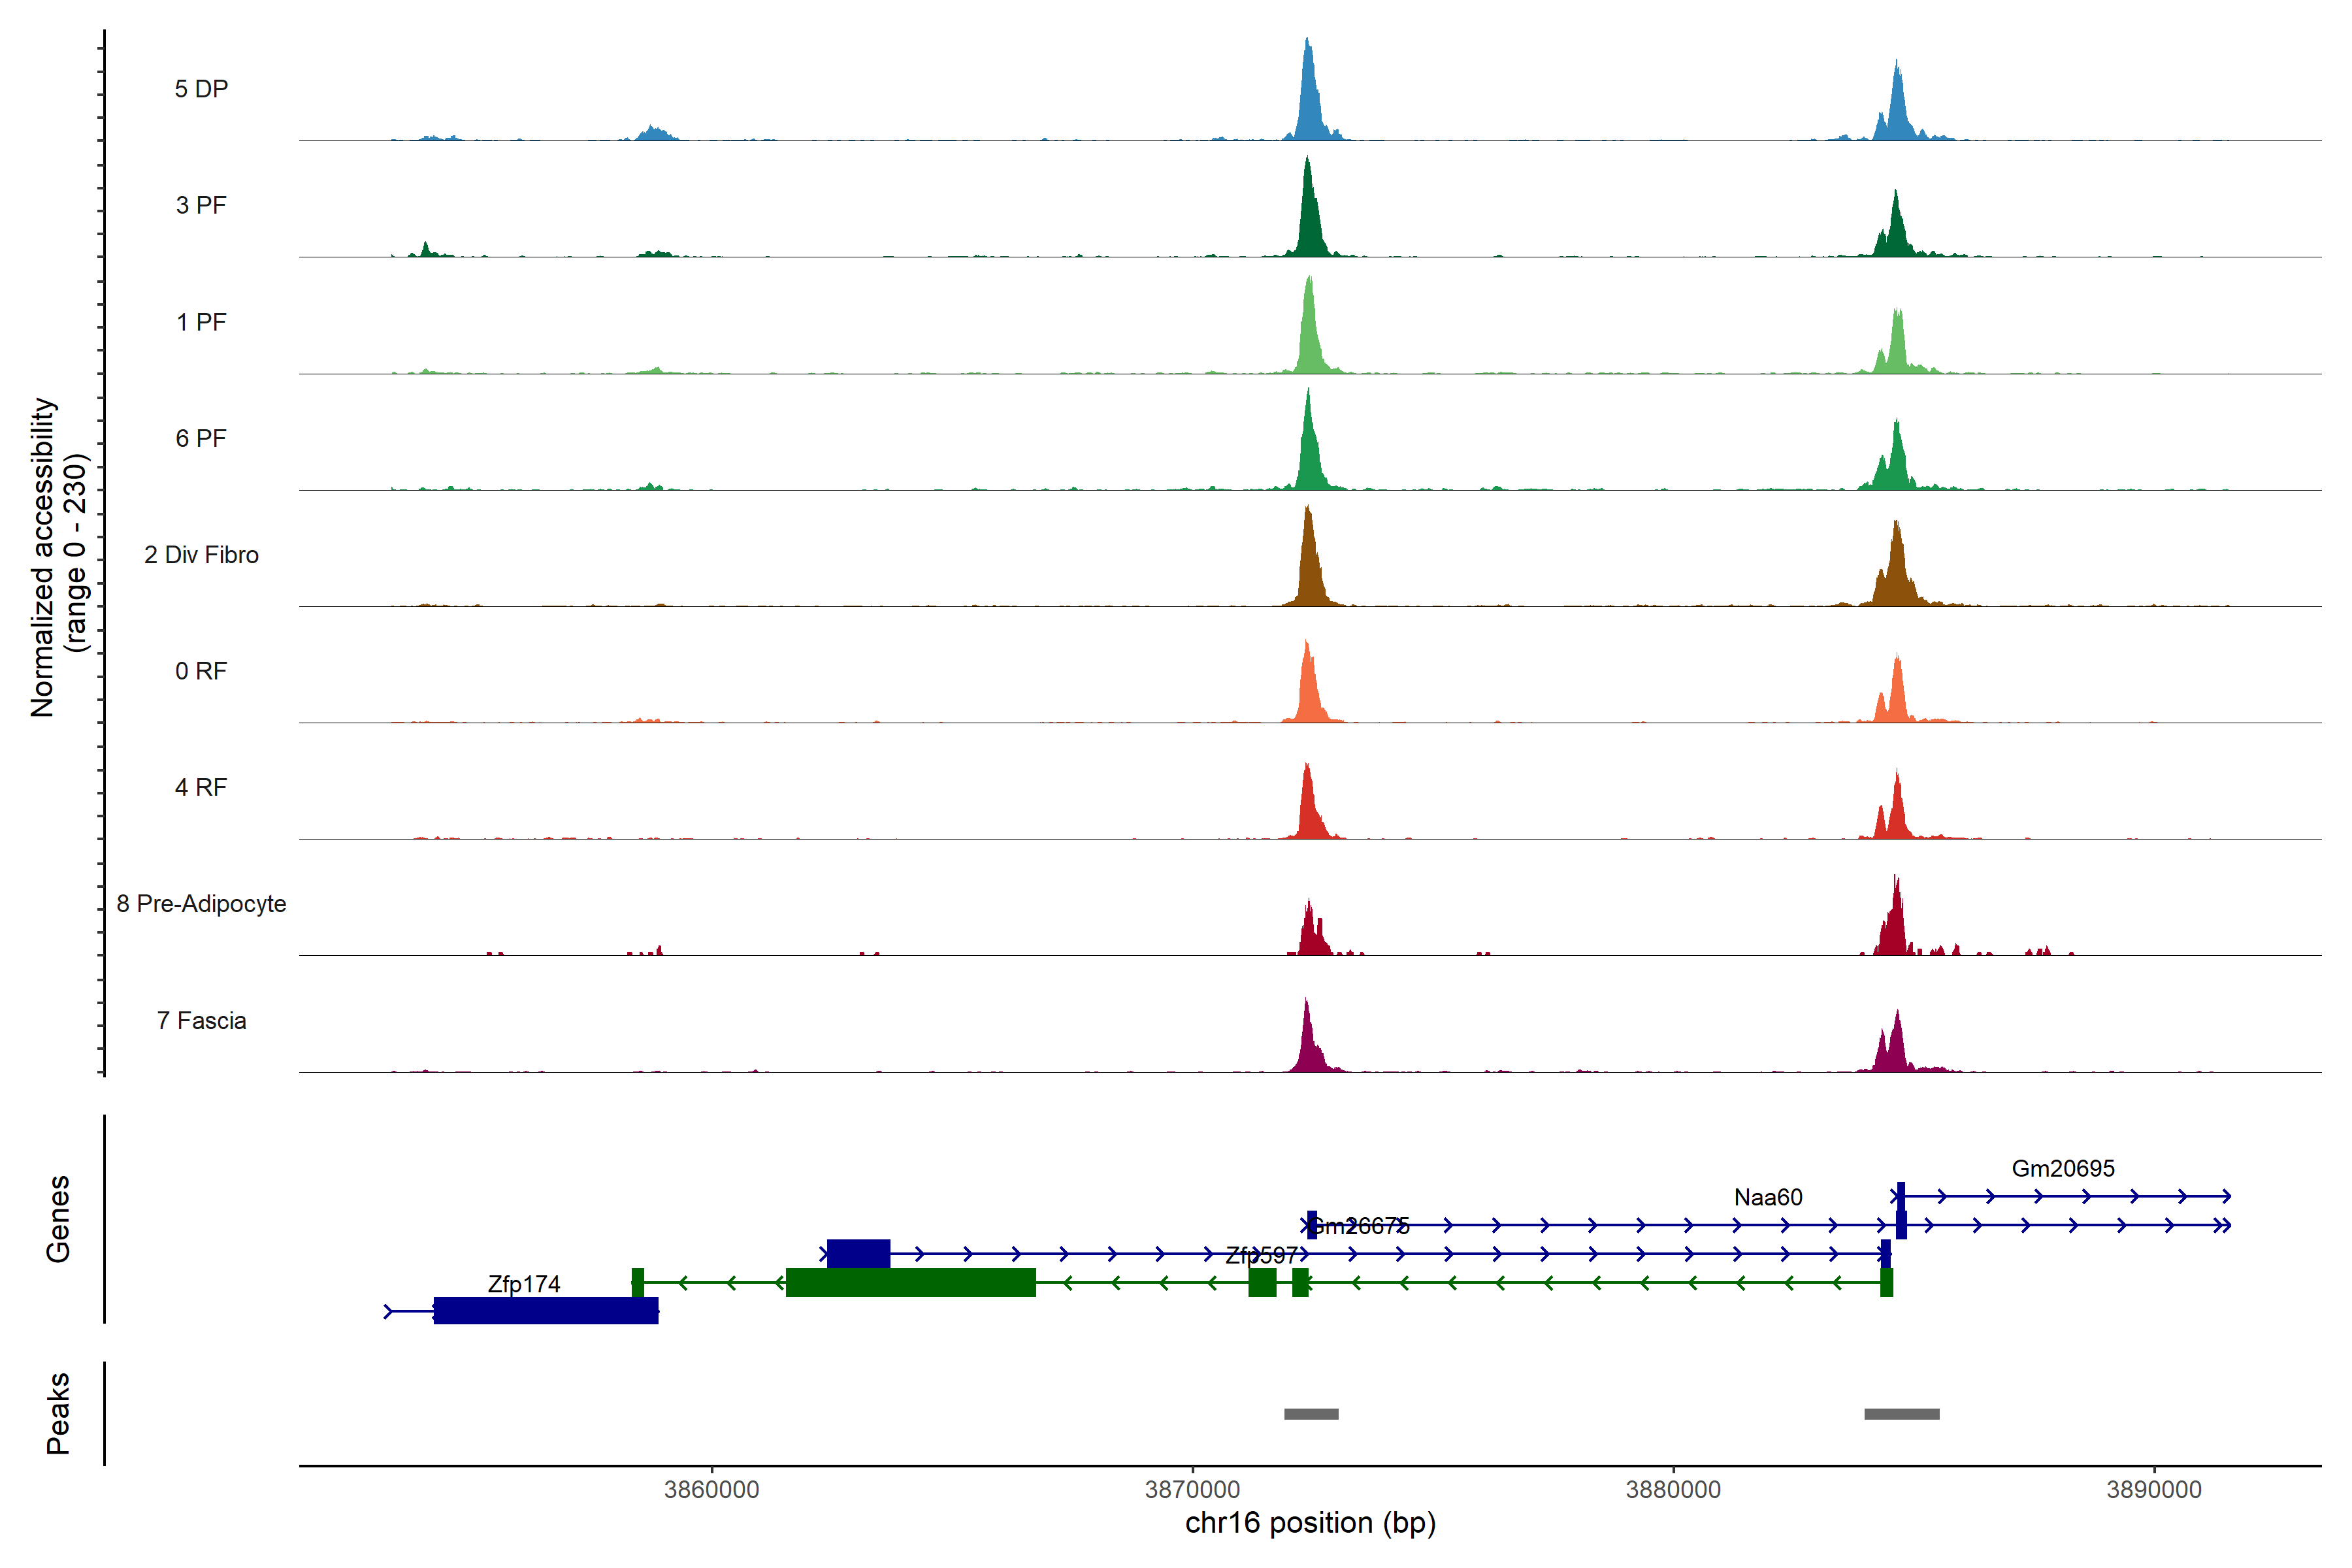Image resolution: width=2352 pixels, height=1568 pixels.
Task: Click the Zfp174 gene label
Action: tap(523, 1284)
